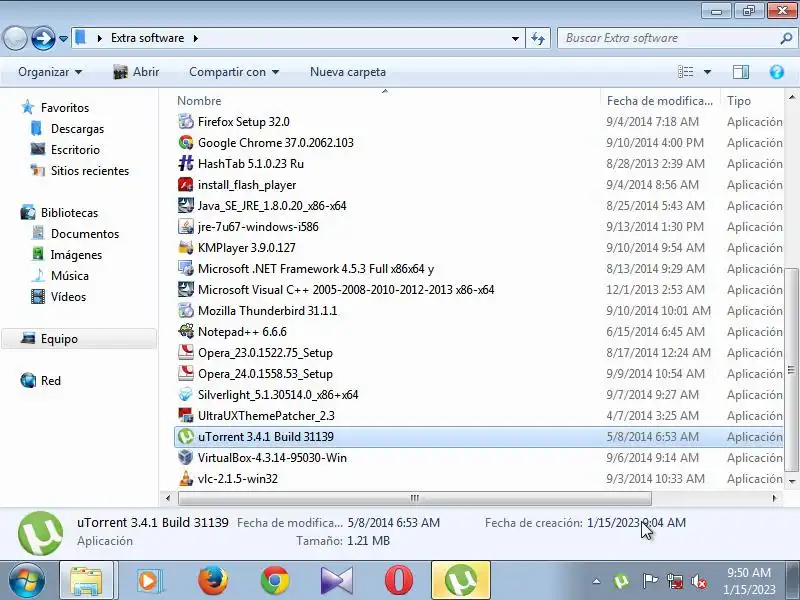This screenshot has height=600, width=800.
Task: Click the Opera_24.0.1558.53_Setup icon
Action: [186, 373]
